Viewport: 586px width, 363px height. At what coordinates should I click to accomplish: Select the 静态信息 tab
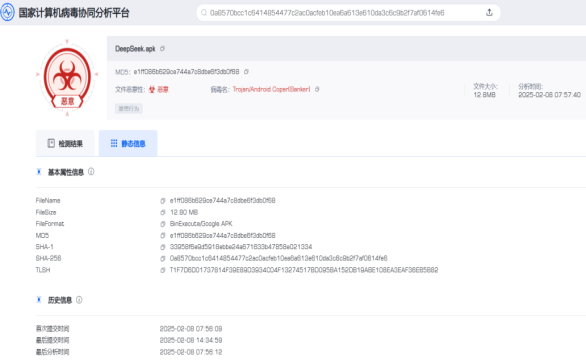[128, 143]
